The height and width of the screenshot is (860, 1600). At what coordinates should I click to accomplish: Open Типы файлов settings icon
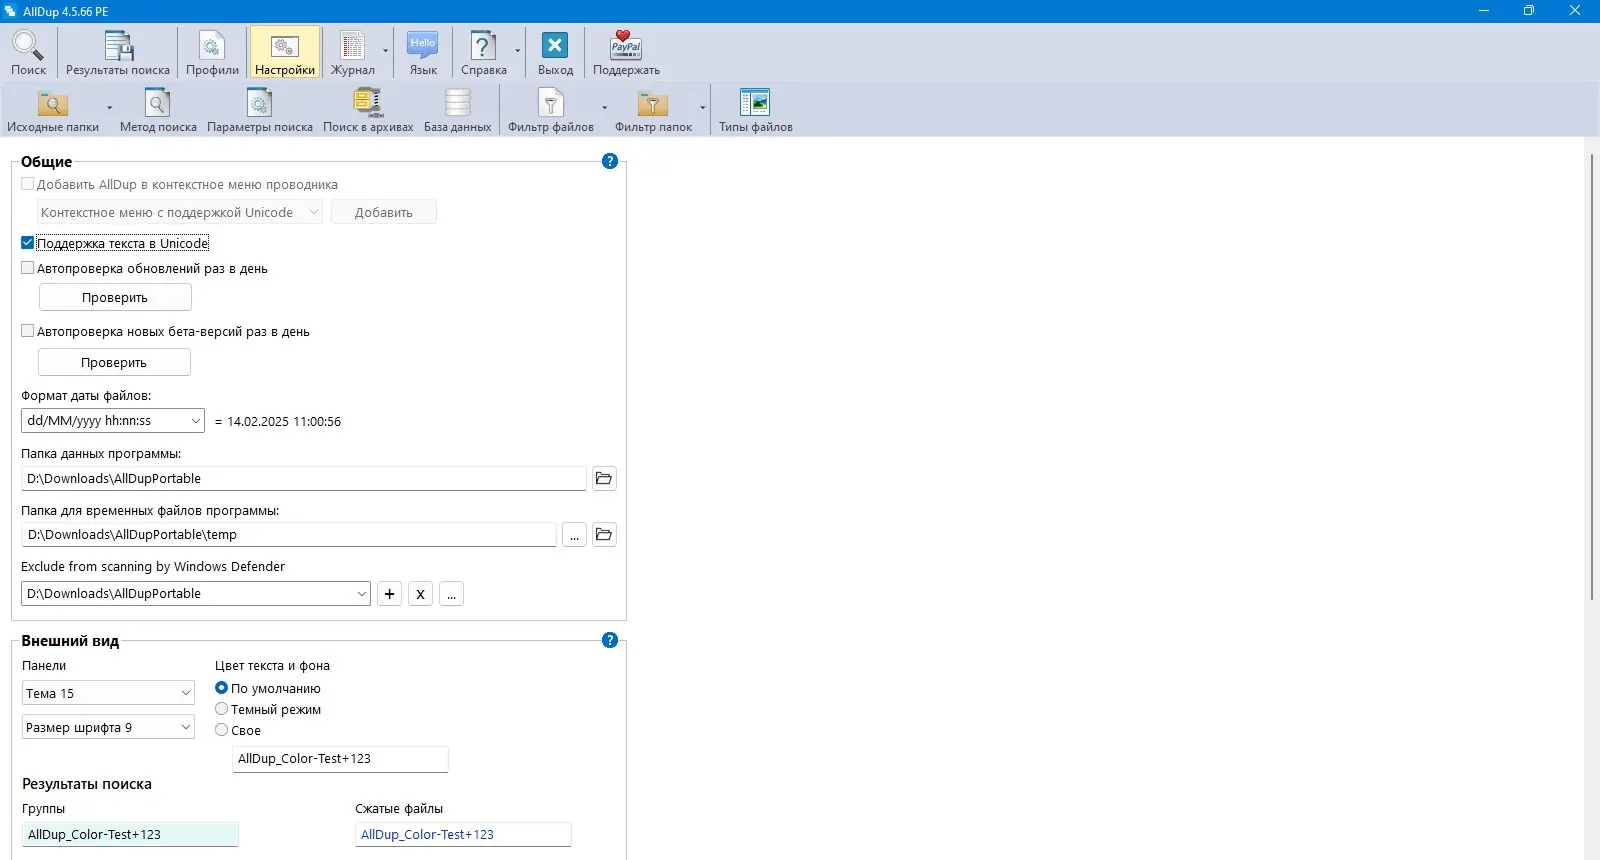[755, 110]
